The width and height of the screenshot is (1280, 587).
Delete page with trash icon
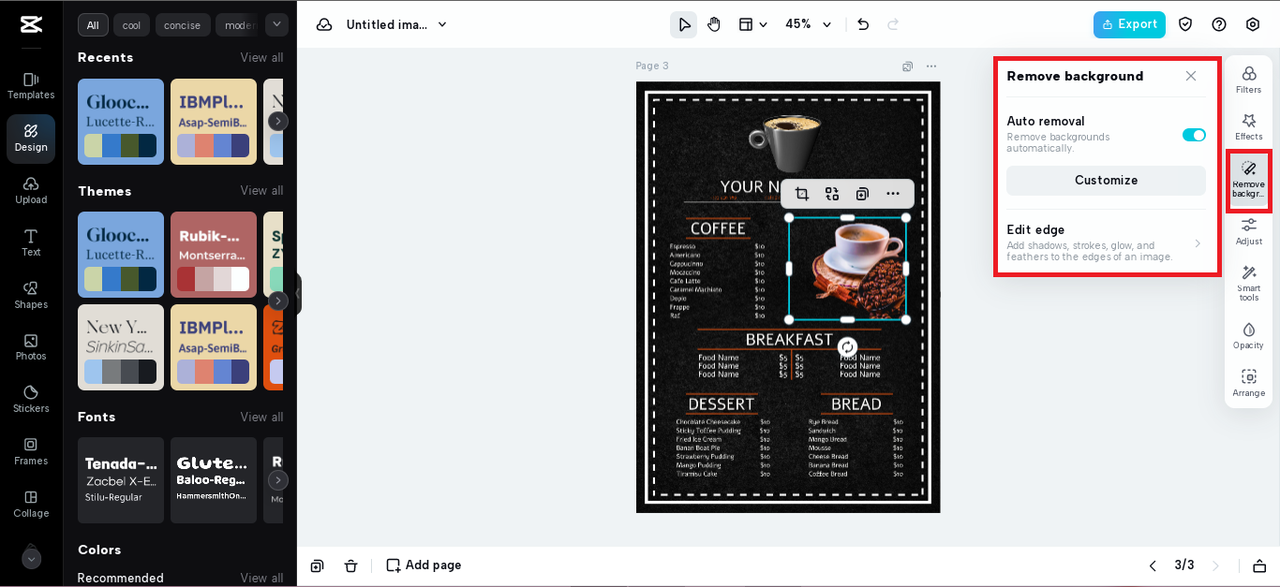(x=351, y=565)
